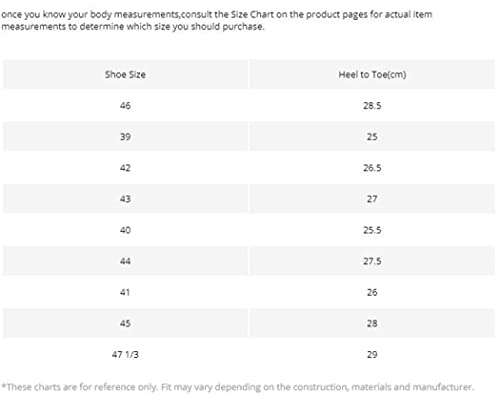500x396 pixels.
Task: Click the 27.5 heel to toe value
Action: [372, 261]
